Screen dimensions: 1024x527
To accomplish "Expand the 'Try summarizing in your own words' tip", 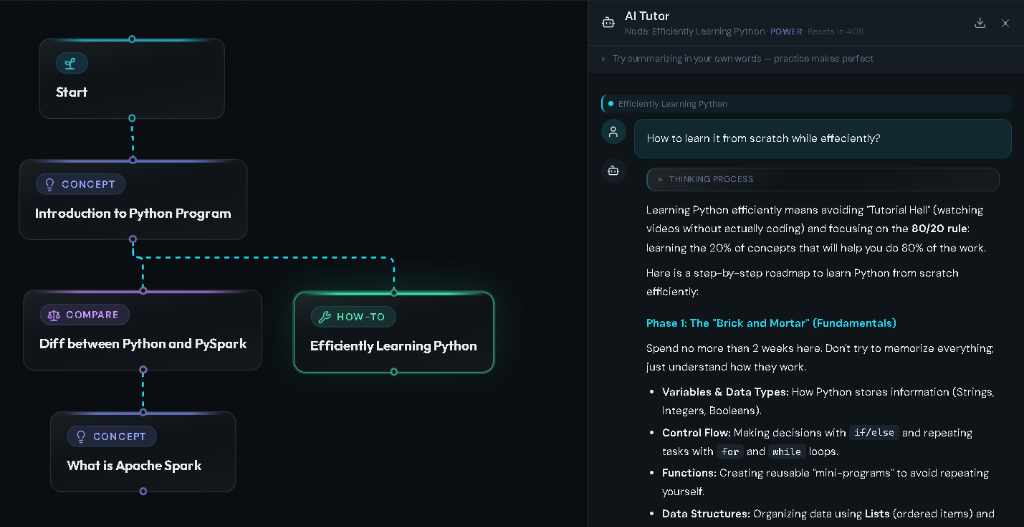I will 737,59.
